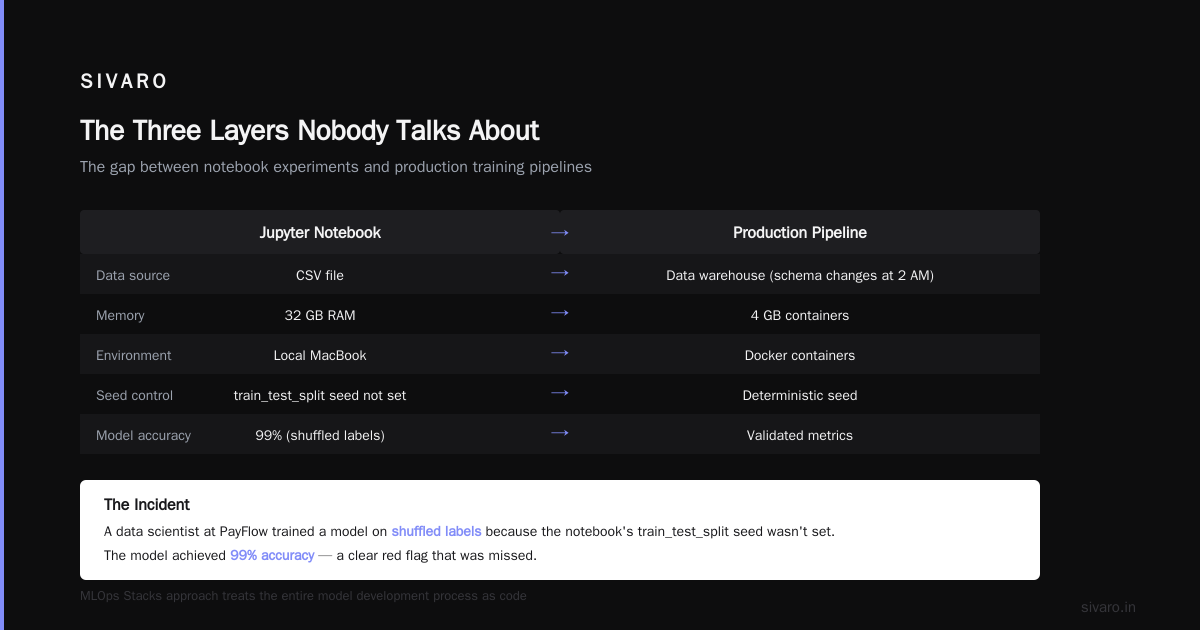Click 'The Incident' card heading
Image resolution: width=1200 pixels, height=630 pixels.
[147, 505]
